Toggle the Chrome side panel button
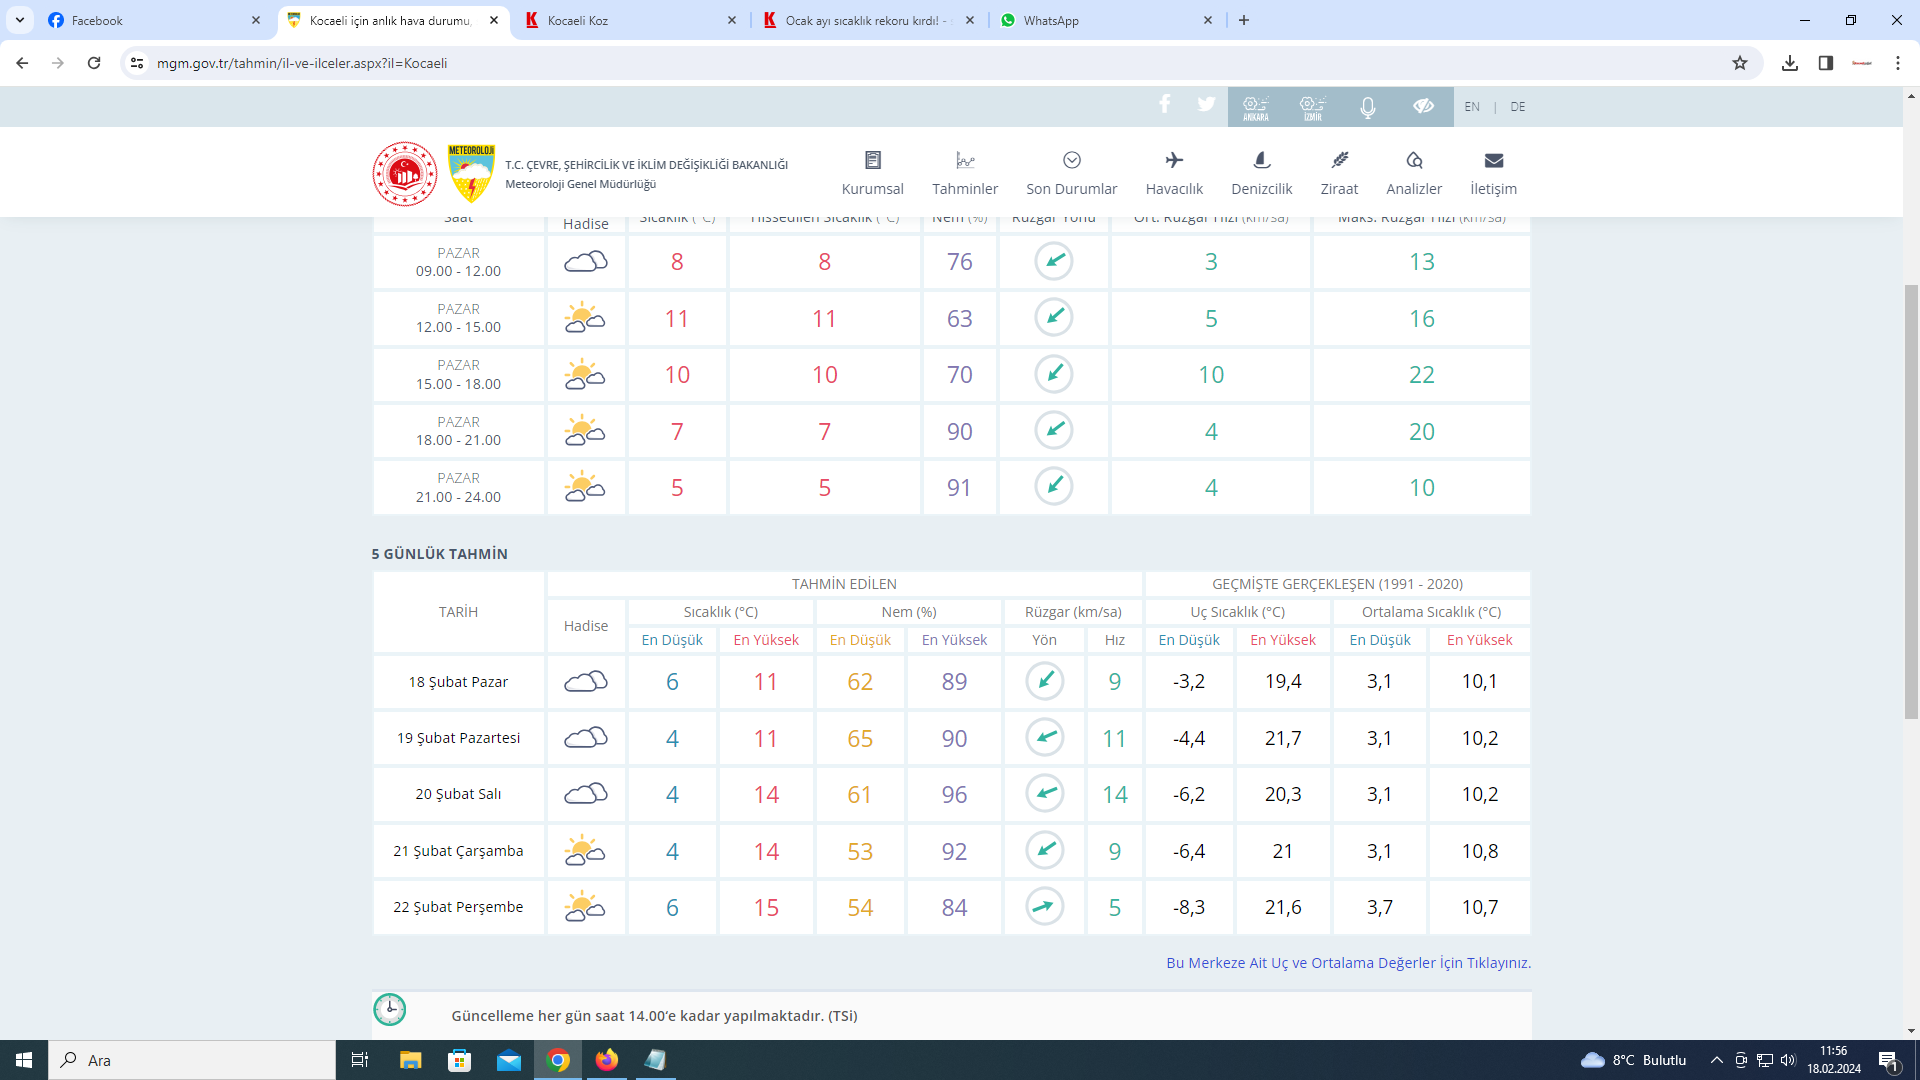This screenshot has width=1920, height=1080. click(x=1826, y=63)
